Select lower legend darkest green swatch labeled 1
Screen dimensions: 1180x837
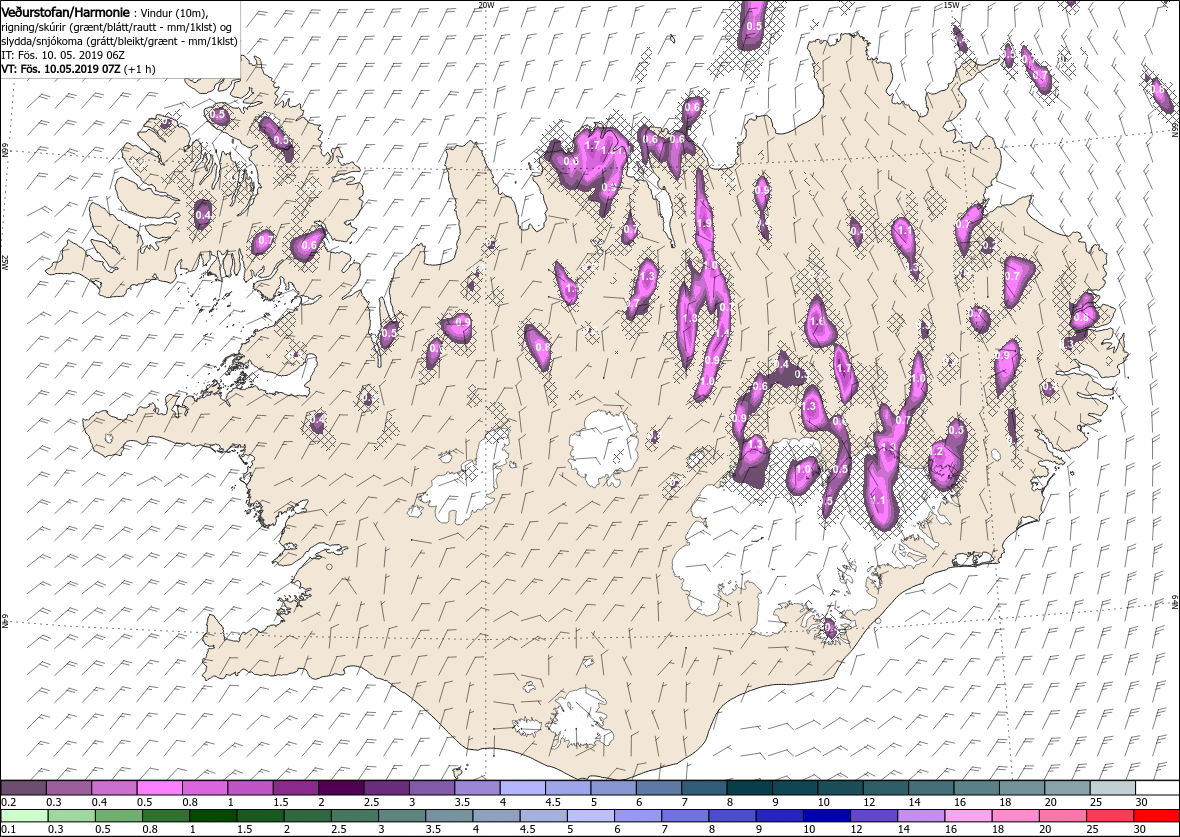click(x=212, y=816)
